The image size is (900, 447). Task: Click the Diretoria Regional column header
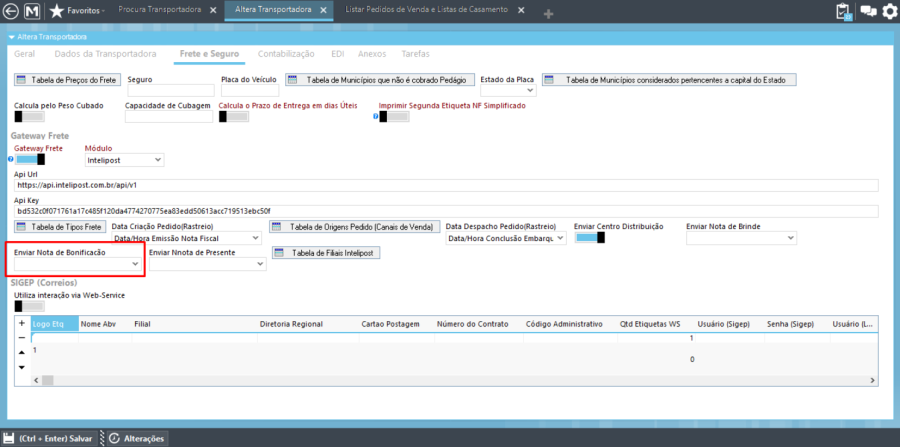(309, 324)
